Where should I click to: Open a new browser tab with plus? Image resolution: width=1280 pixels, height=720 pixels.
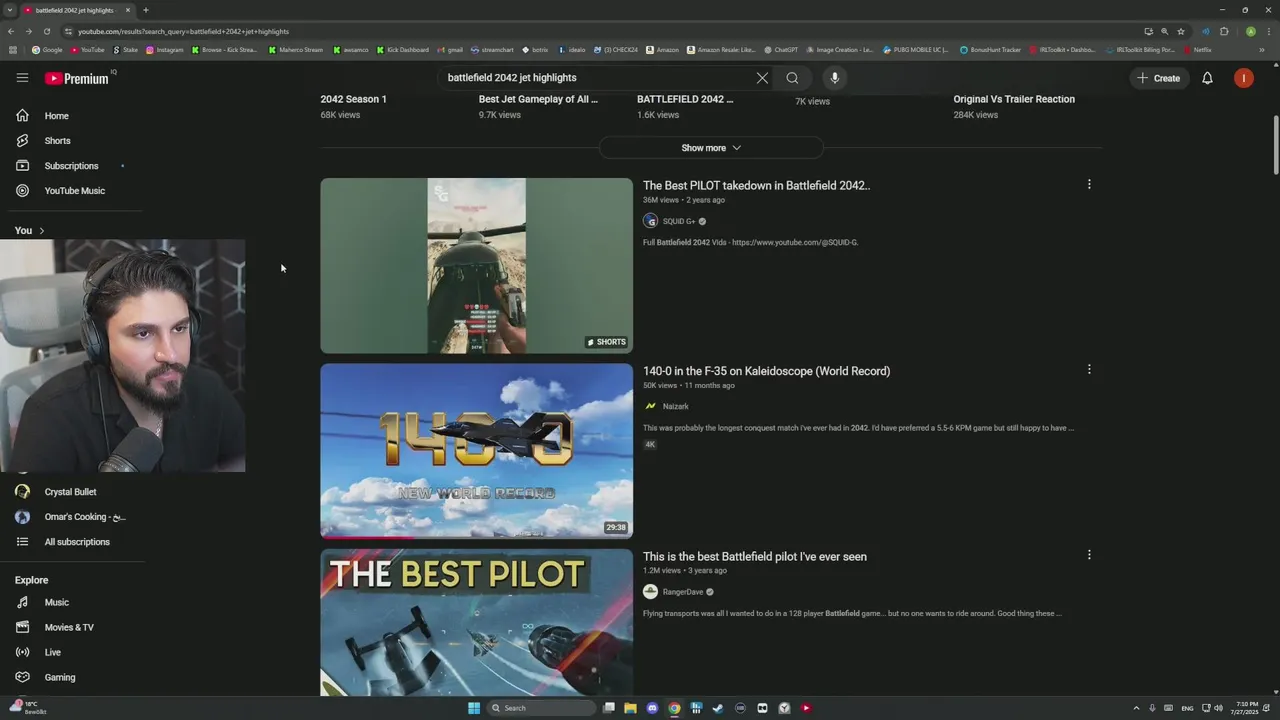[x=145, y=10]
